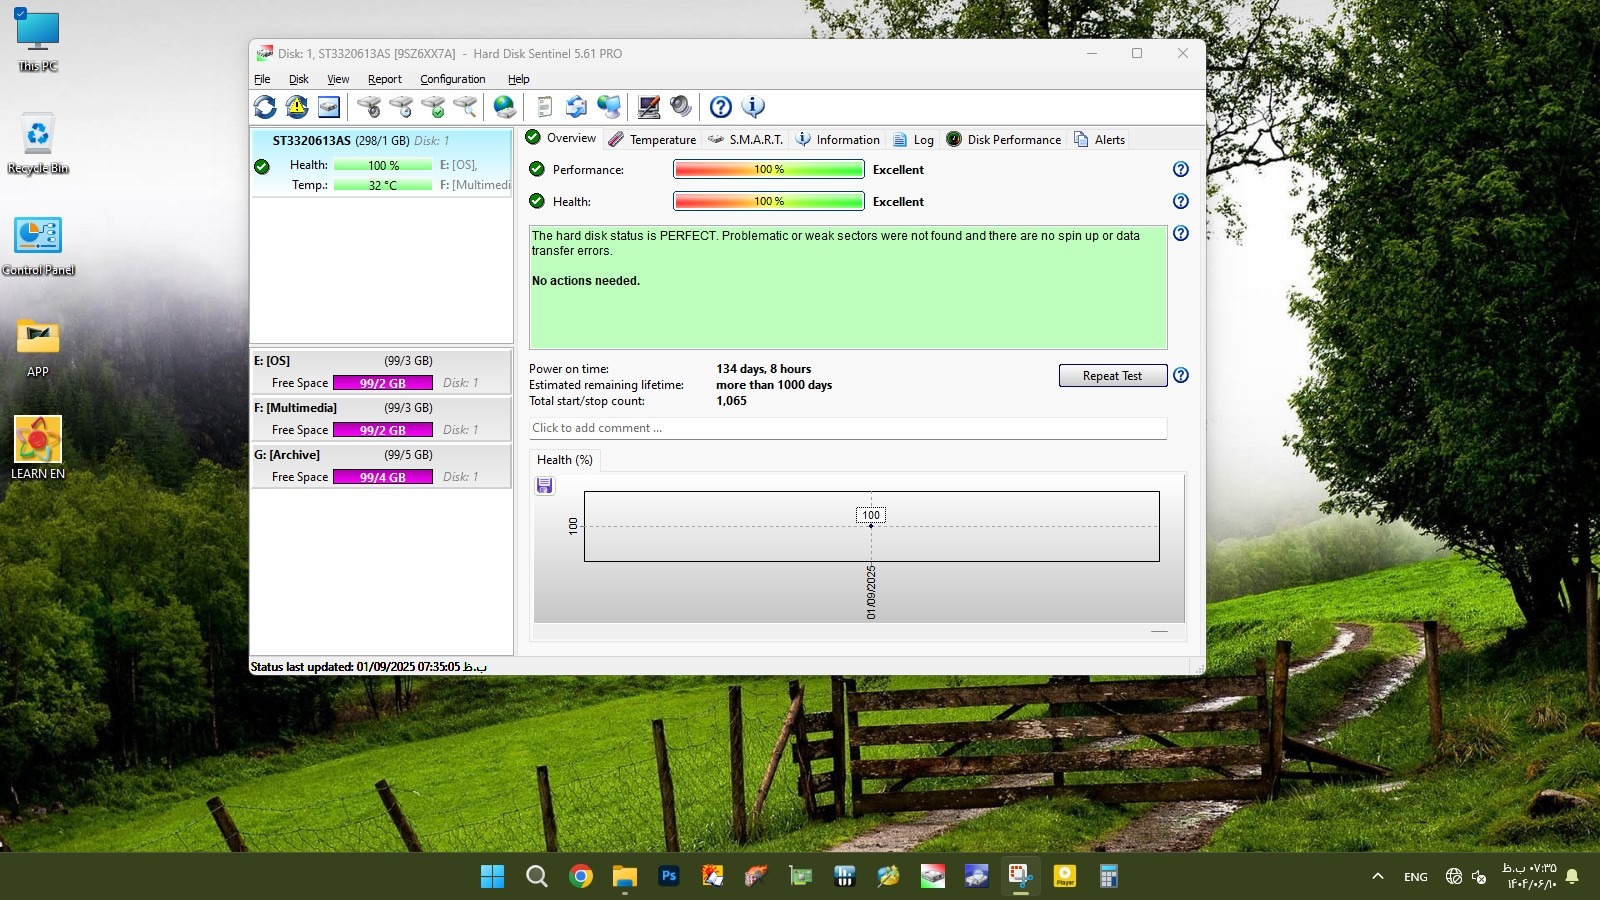
Task: Click the Health 100 % bar in Overview
Action: (x=769, y=201)
